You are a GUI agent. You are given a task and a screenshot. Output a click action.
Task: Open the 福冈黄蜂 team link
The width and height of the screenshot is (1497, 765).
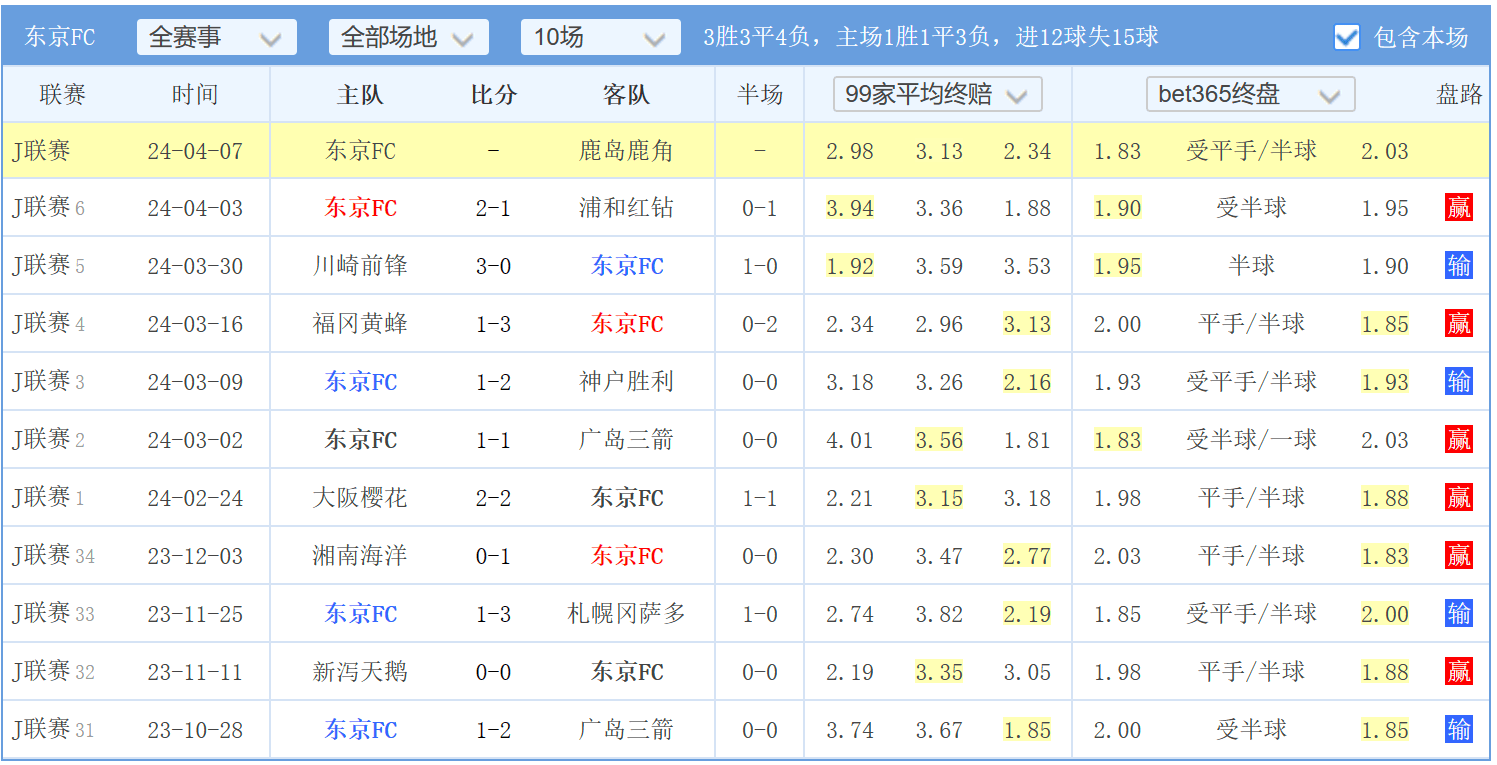click(x=360, y=324)
